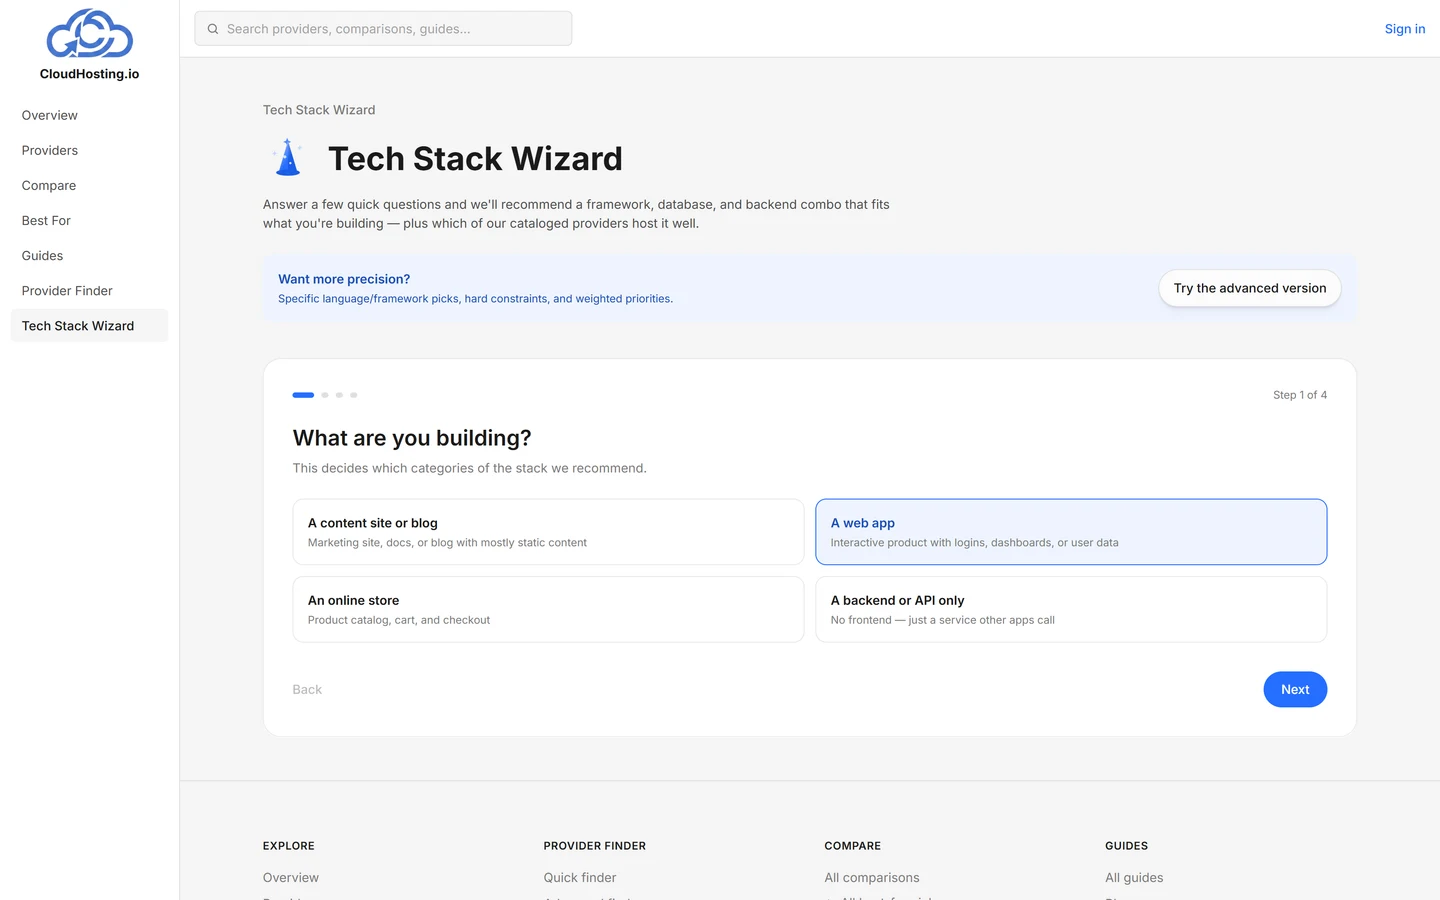This screenshot has height=900, width=1440.
Task: Select 'An online store' option
Action: (x=548, y=609)
